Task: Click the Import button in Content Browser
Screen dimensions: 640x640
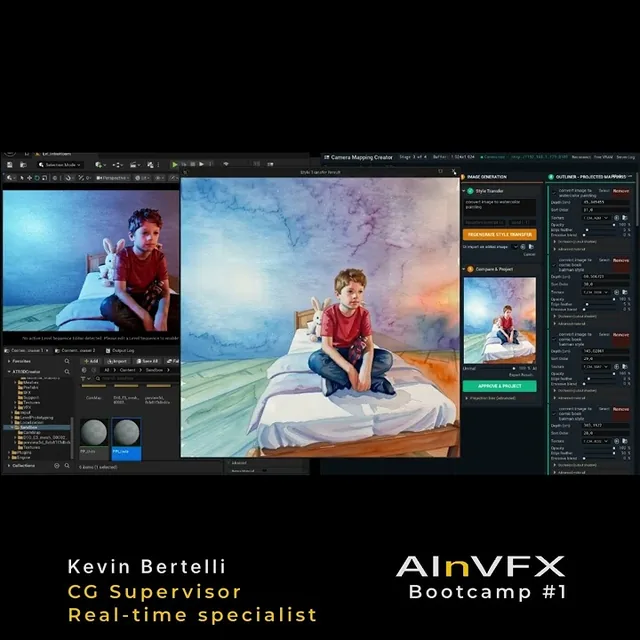Action: (x=117, y=361)
